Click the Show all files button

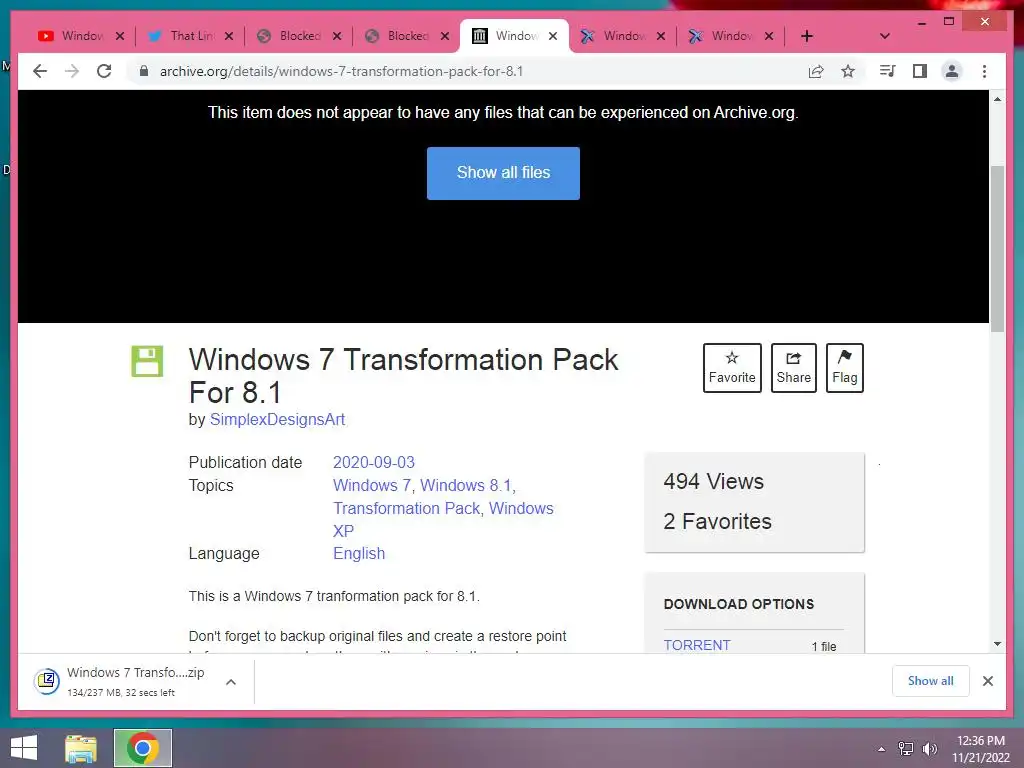[503, 173]
